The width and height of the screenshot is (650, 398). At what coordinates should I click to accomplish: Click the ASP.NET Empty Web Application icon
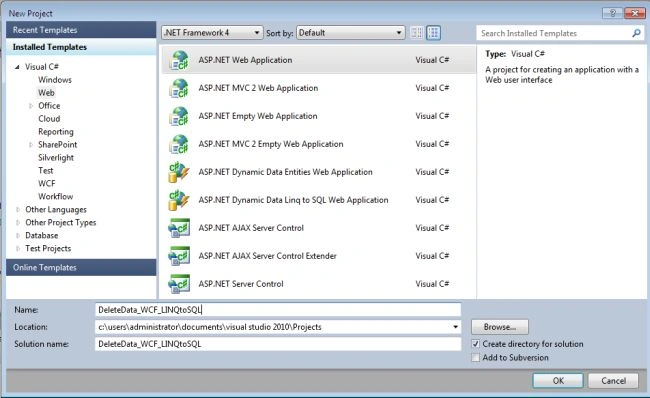tap(179, 116)
